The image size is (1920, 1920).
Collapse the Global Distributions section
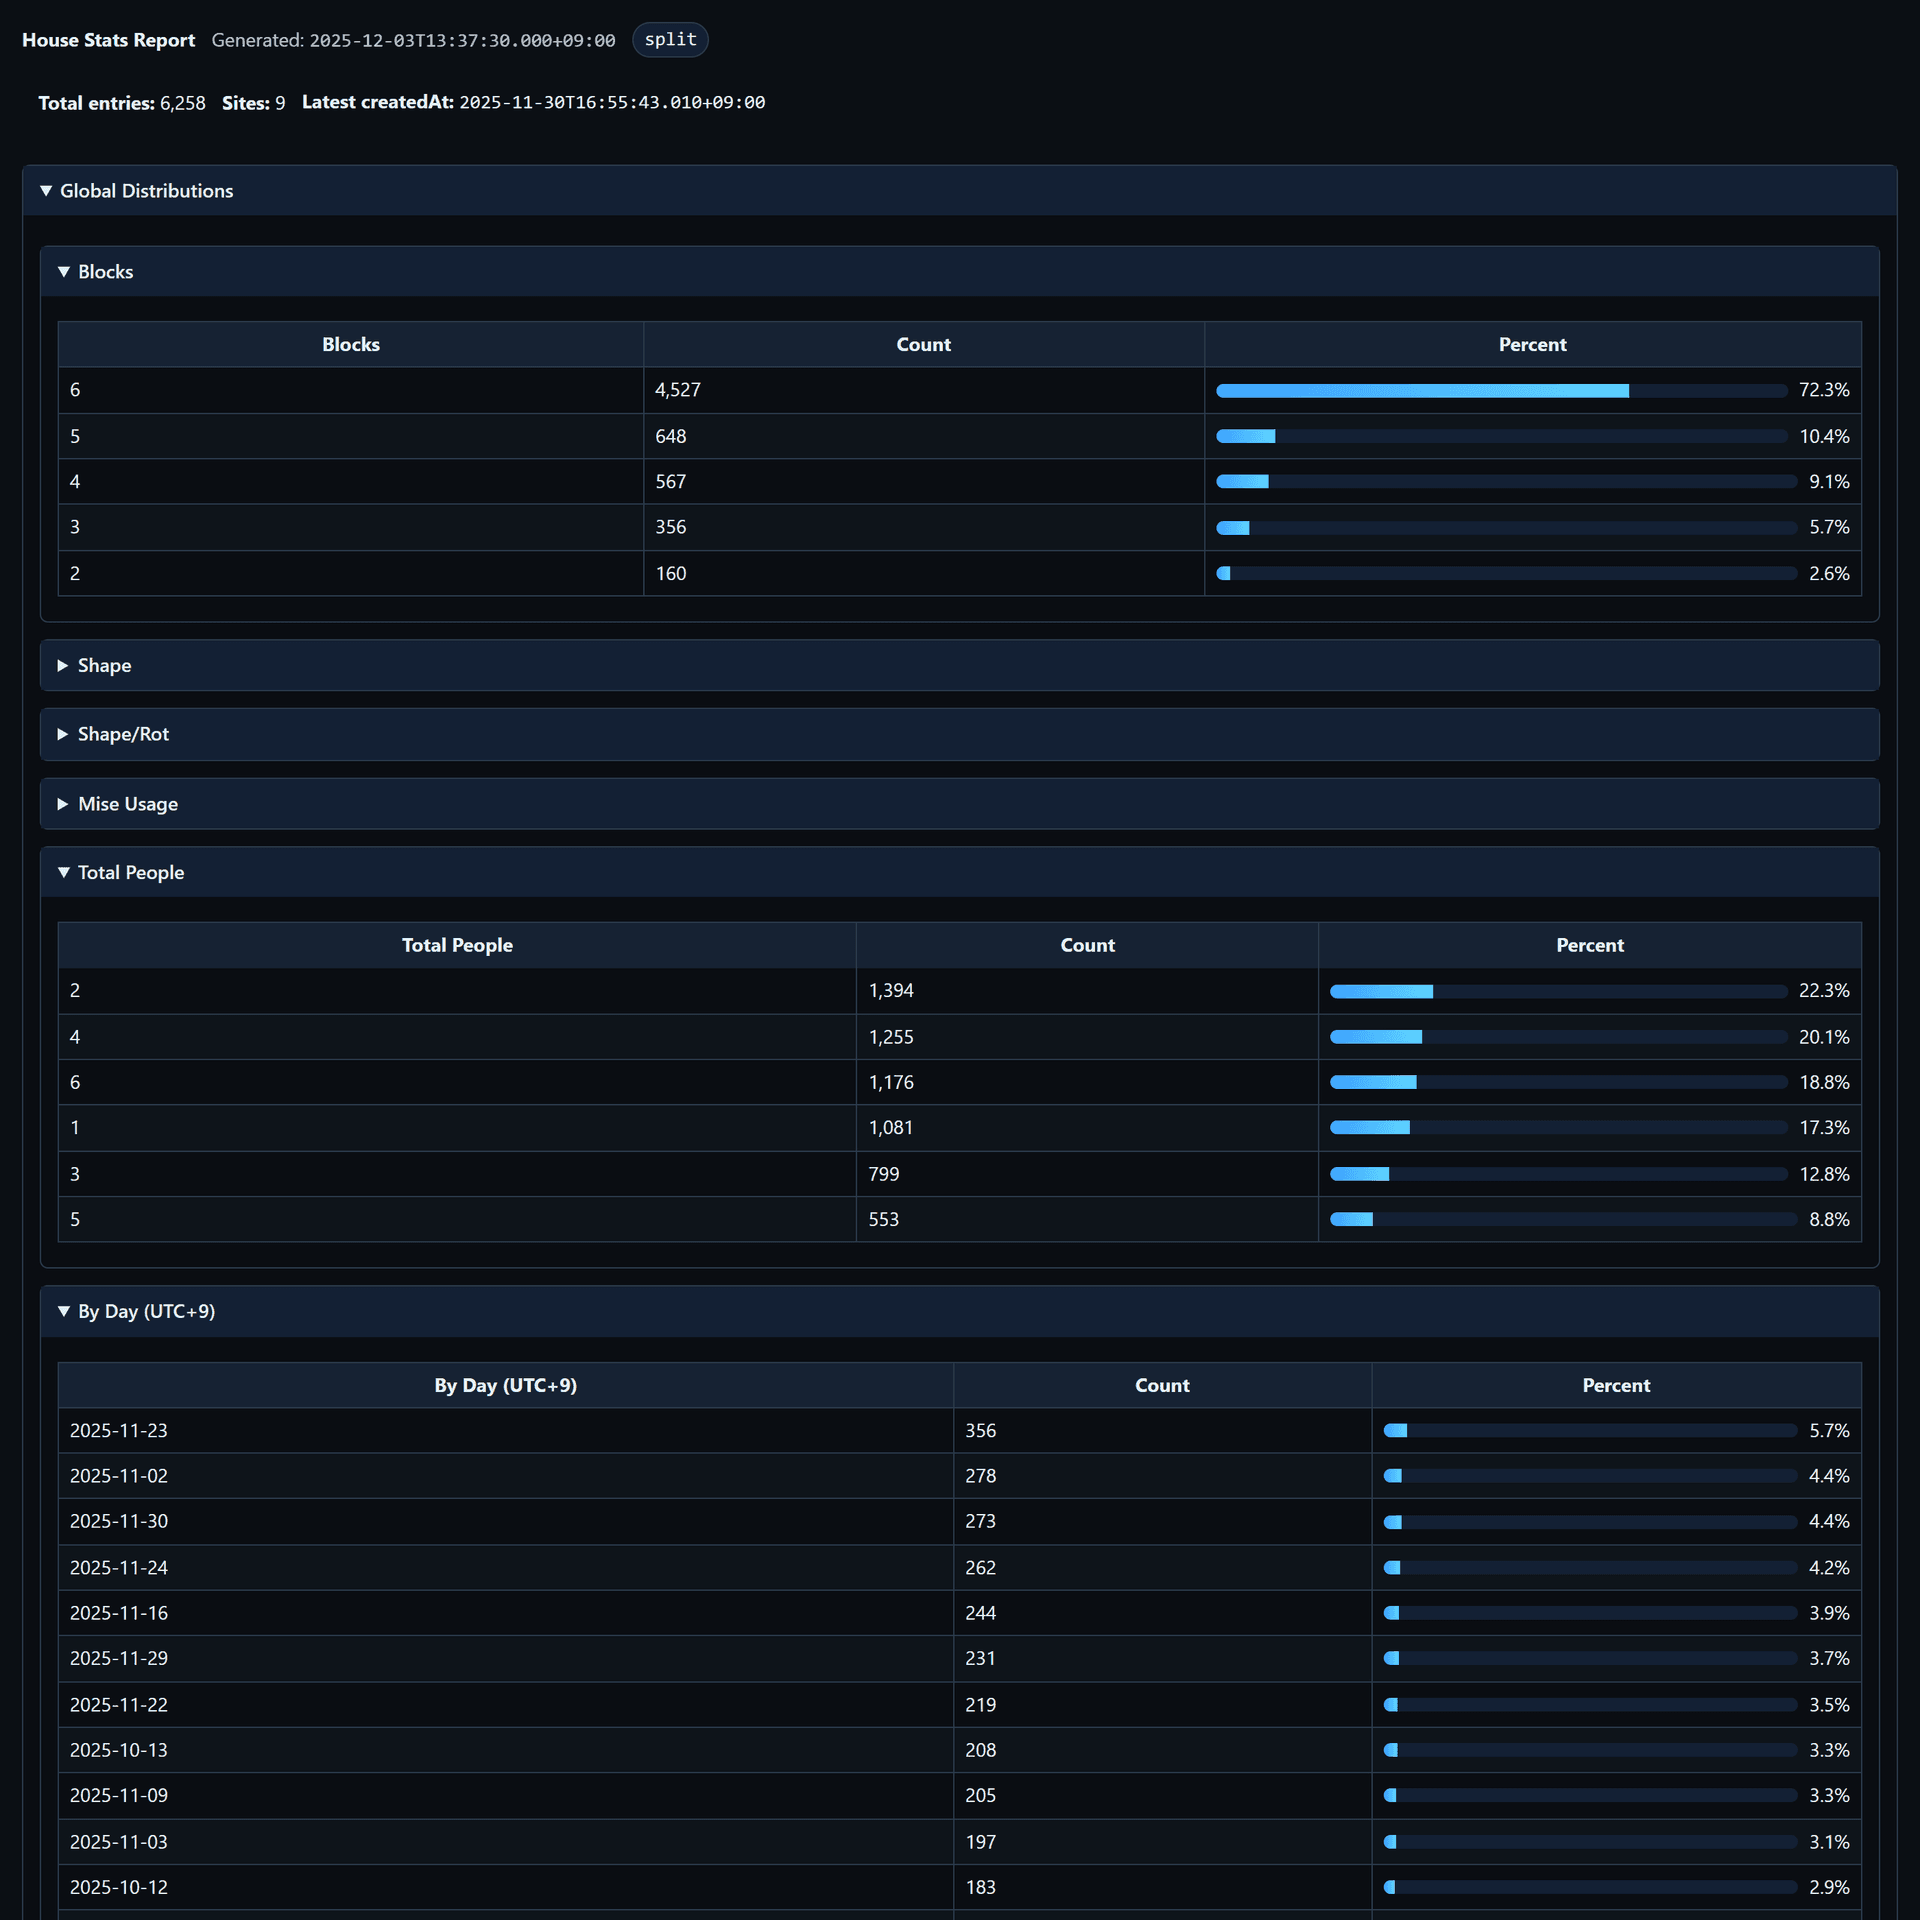pos(959,191)
